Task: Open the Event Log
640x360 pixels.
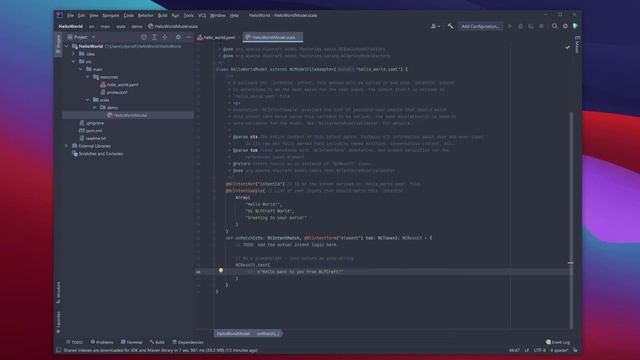Action: coord(558,342)
